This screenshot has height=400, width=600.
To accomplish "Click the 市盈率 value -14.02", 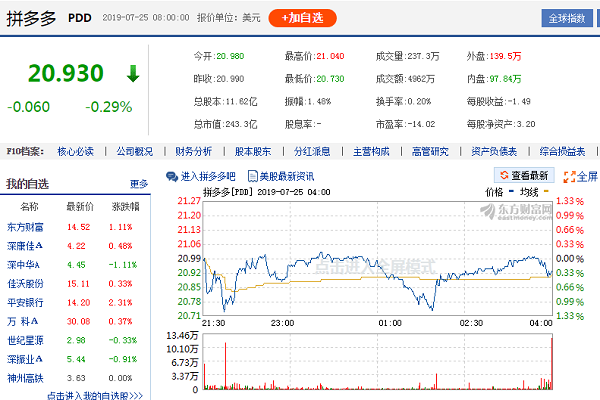I will point(421,124).
